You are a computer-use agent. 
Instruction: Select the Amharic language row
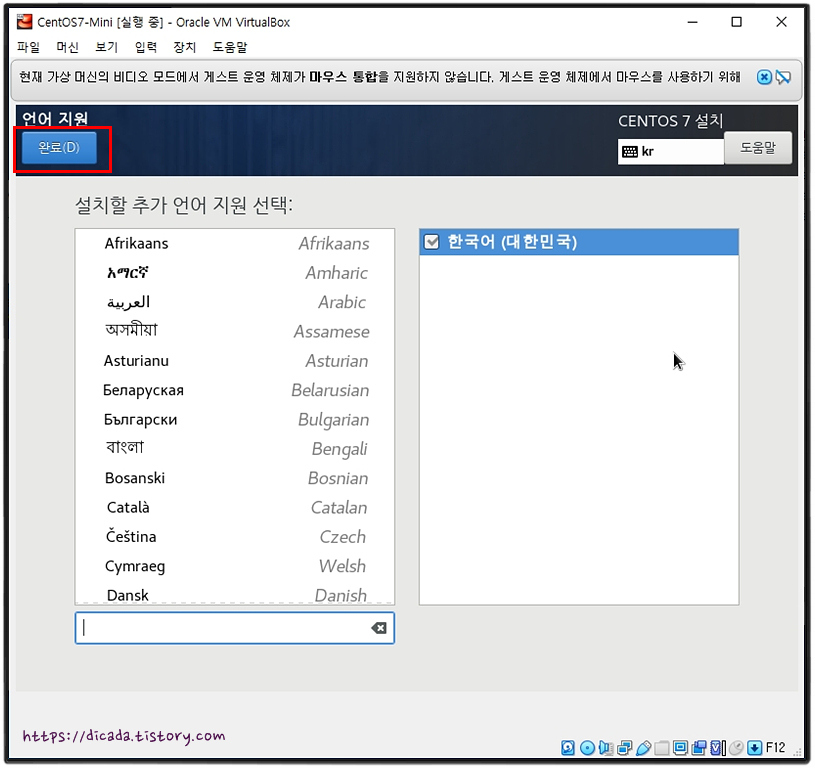pyautogui.click(x=235, y=273)
